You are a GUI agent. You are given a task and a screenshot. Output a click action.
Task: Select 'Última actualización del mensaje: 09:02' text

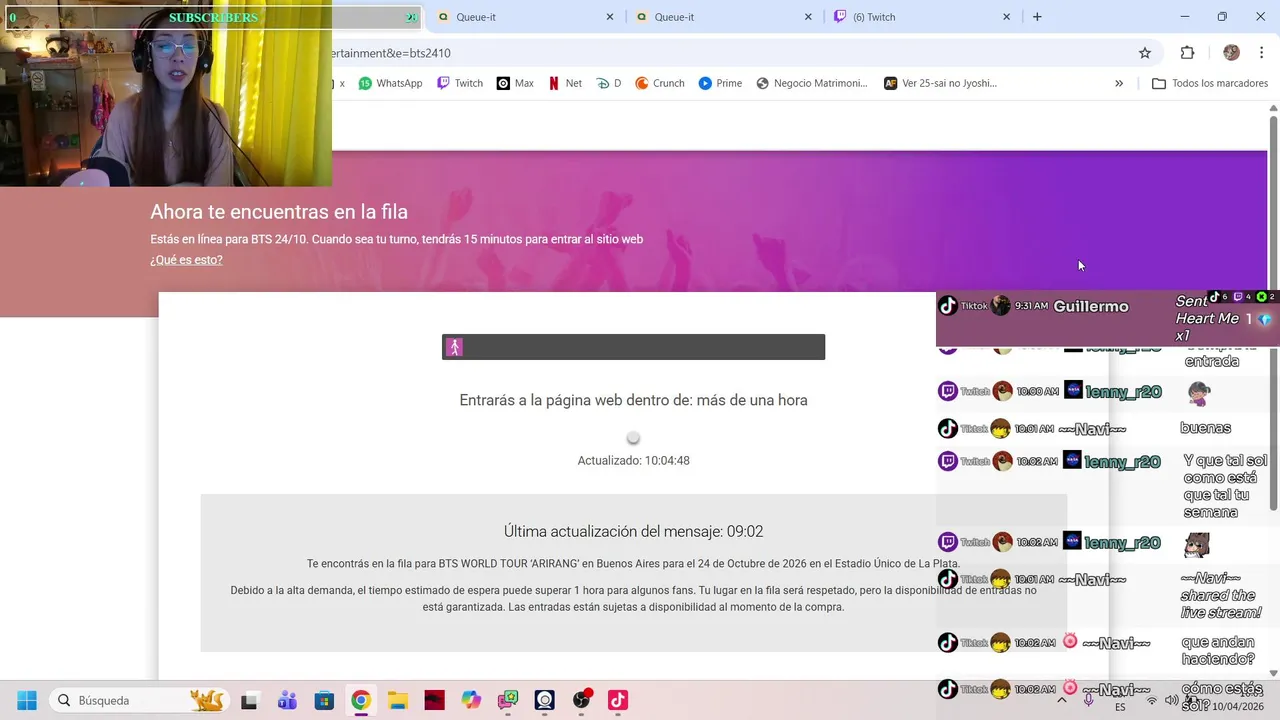coord(633,532)
